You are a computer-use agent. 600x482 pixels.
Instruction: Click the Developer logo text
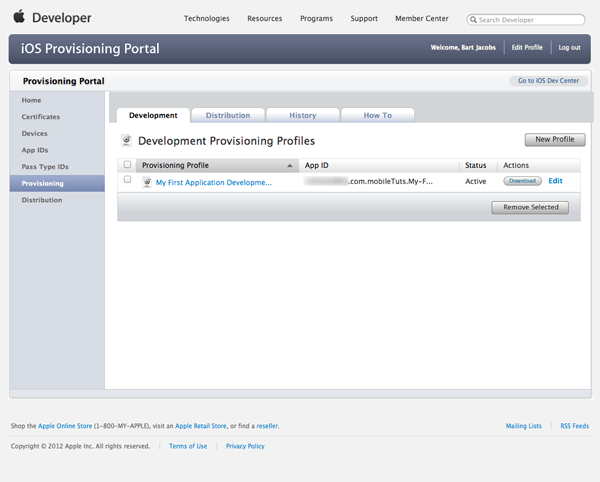point(62,18)
